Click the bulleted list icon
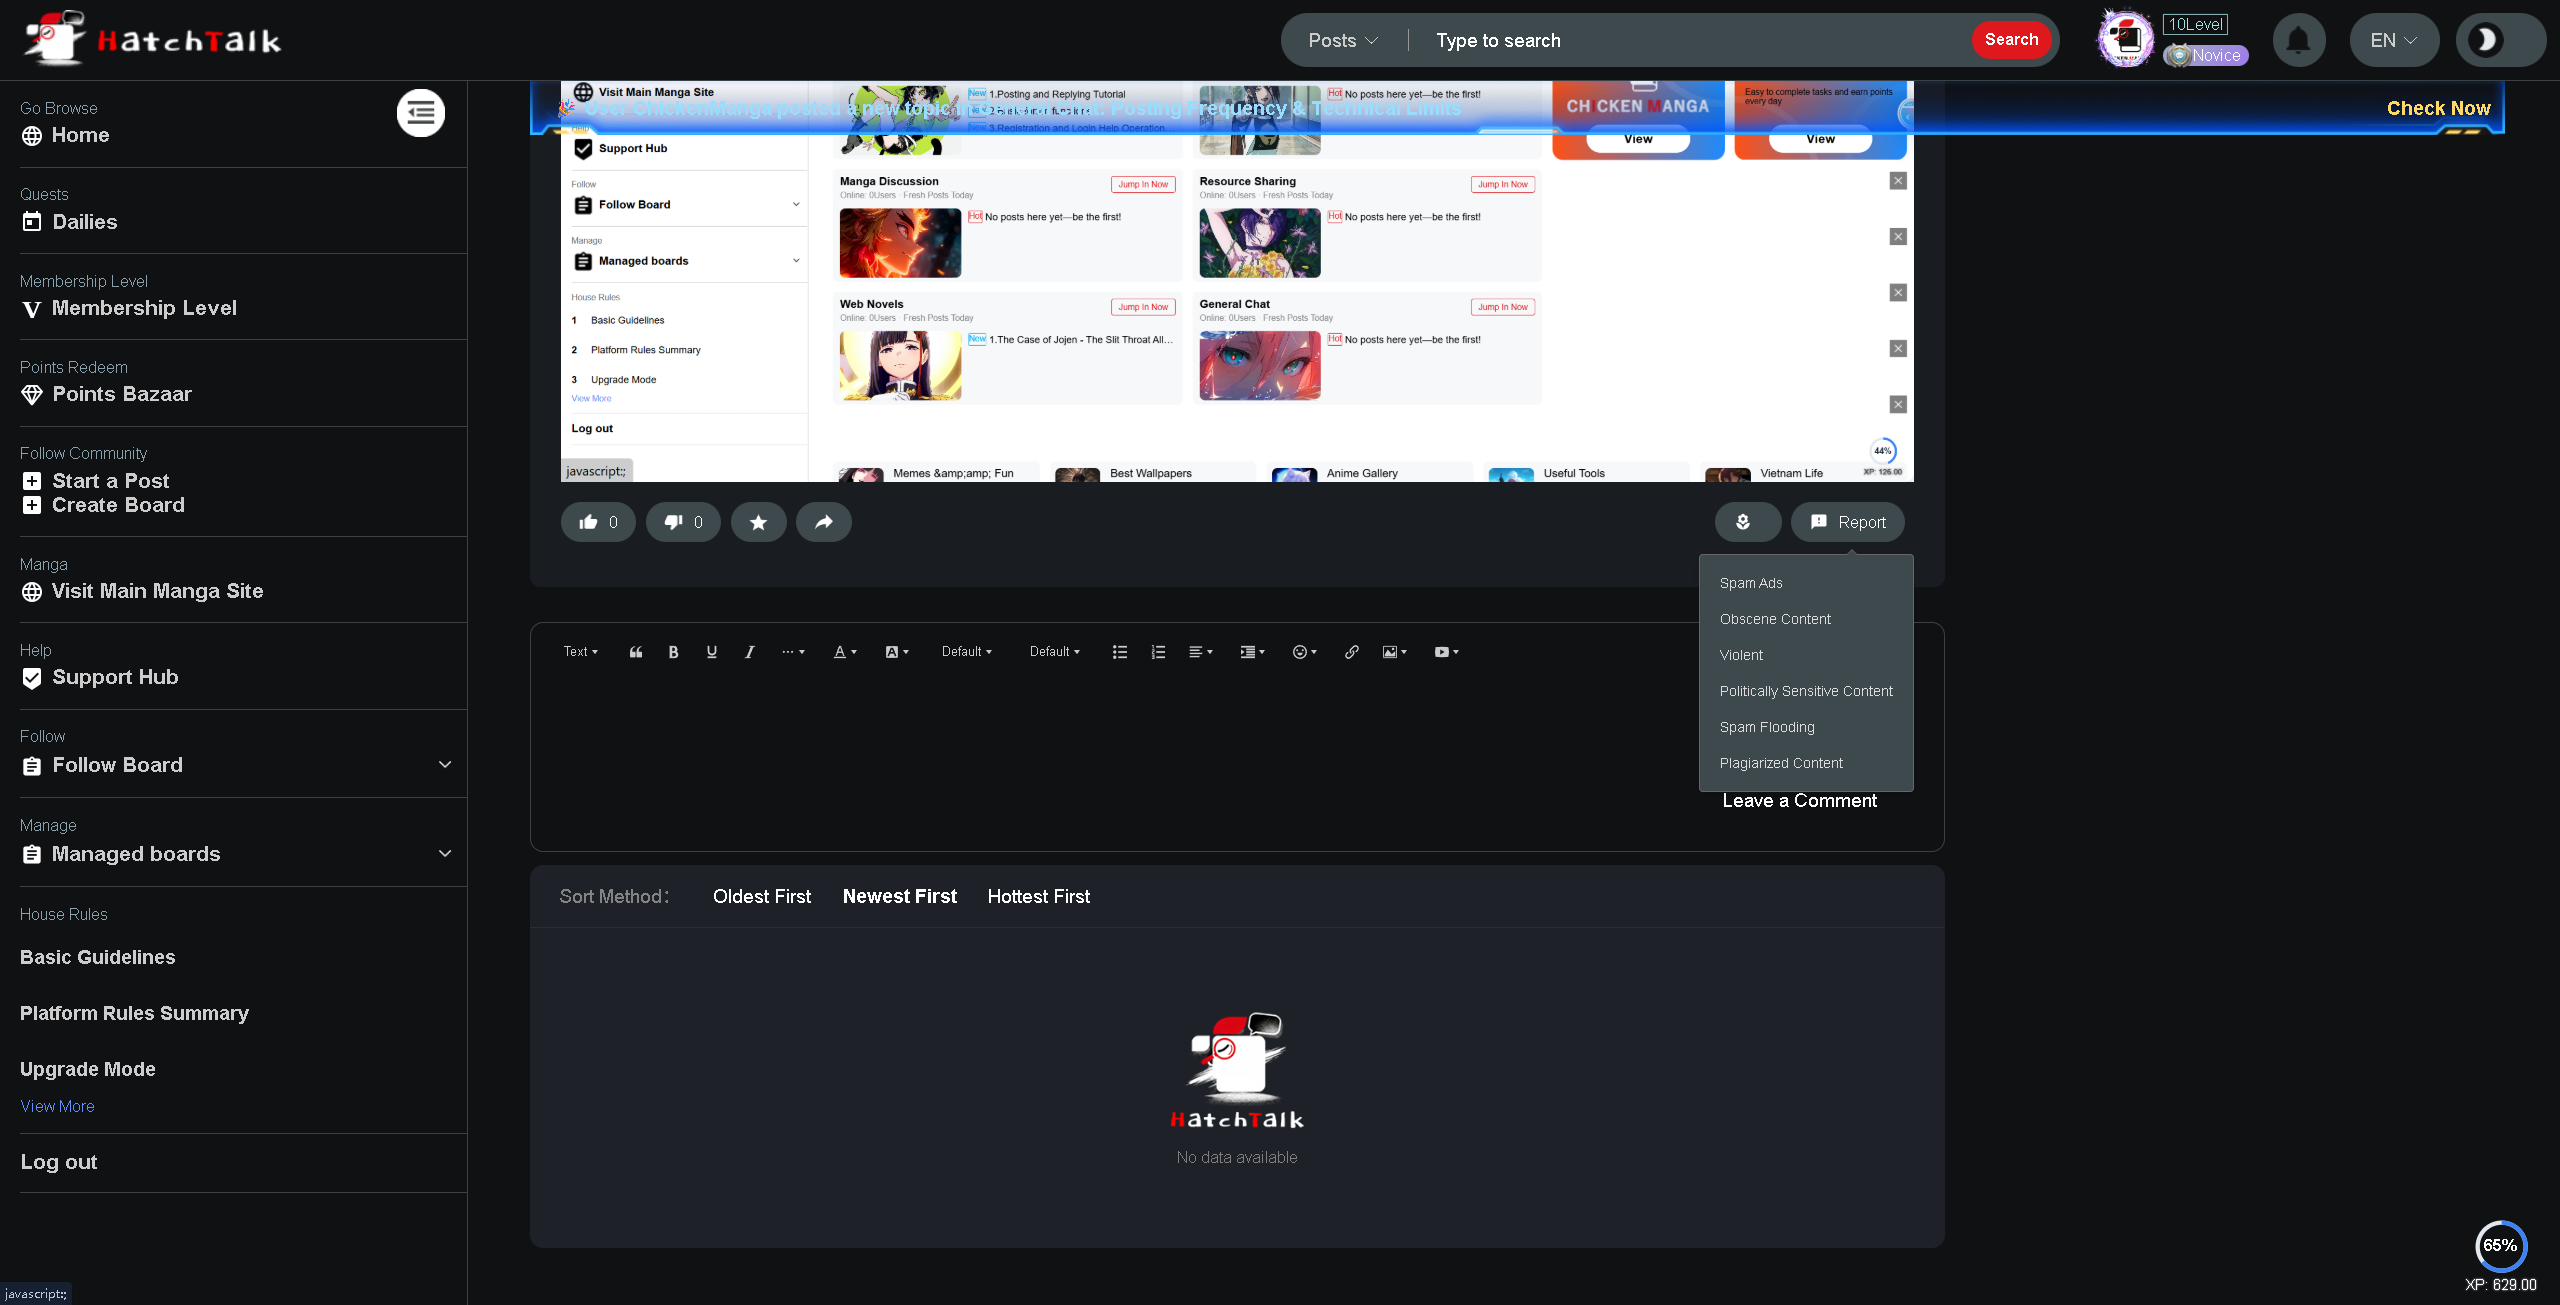 [x=1119, y=652]
